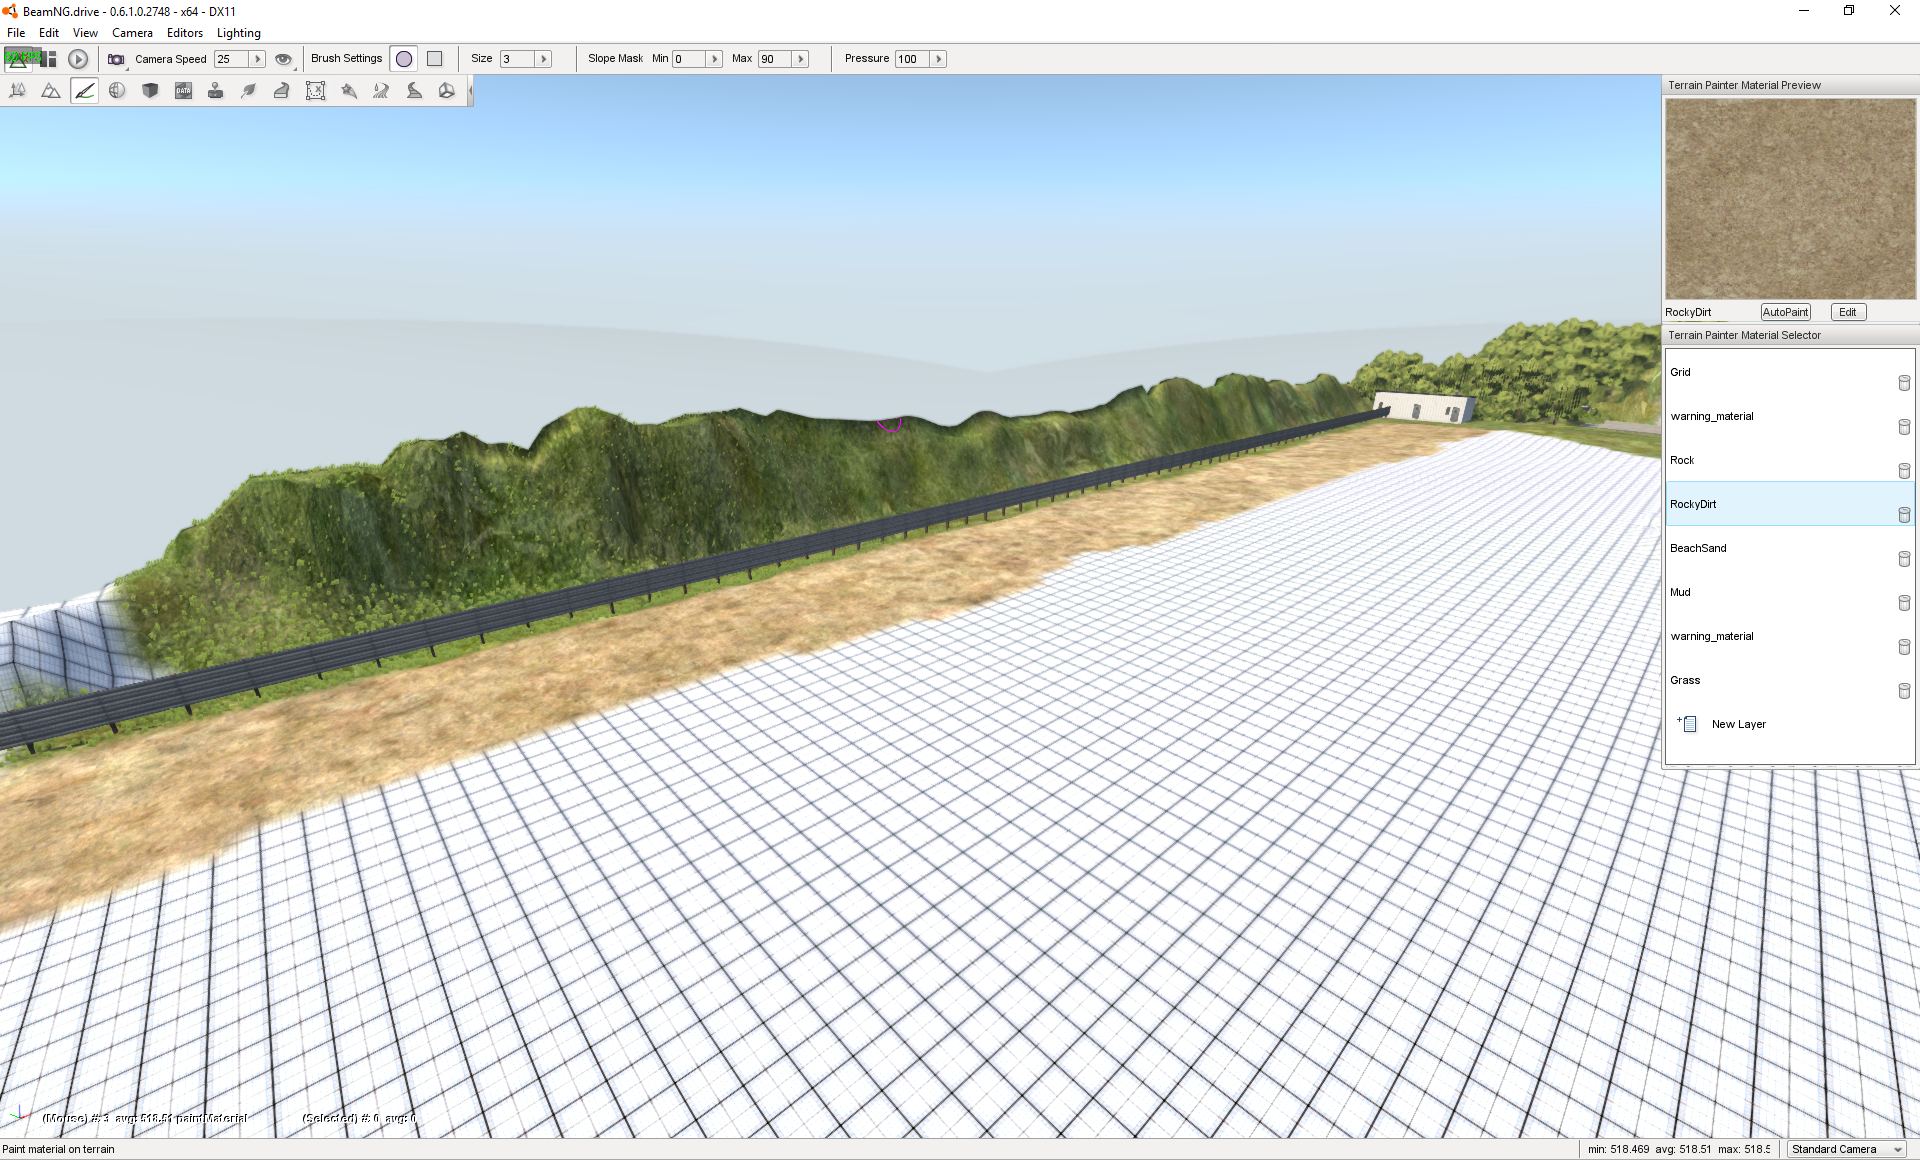Delete the first warning_material layer
The height and width of the screenshot is (1160, 1920).
pyautogui.click(x=1904, y=427)
